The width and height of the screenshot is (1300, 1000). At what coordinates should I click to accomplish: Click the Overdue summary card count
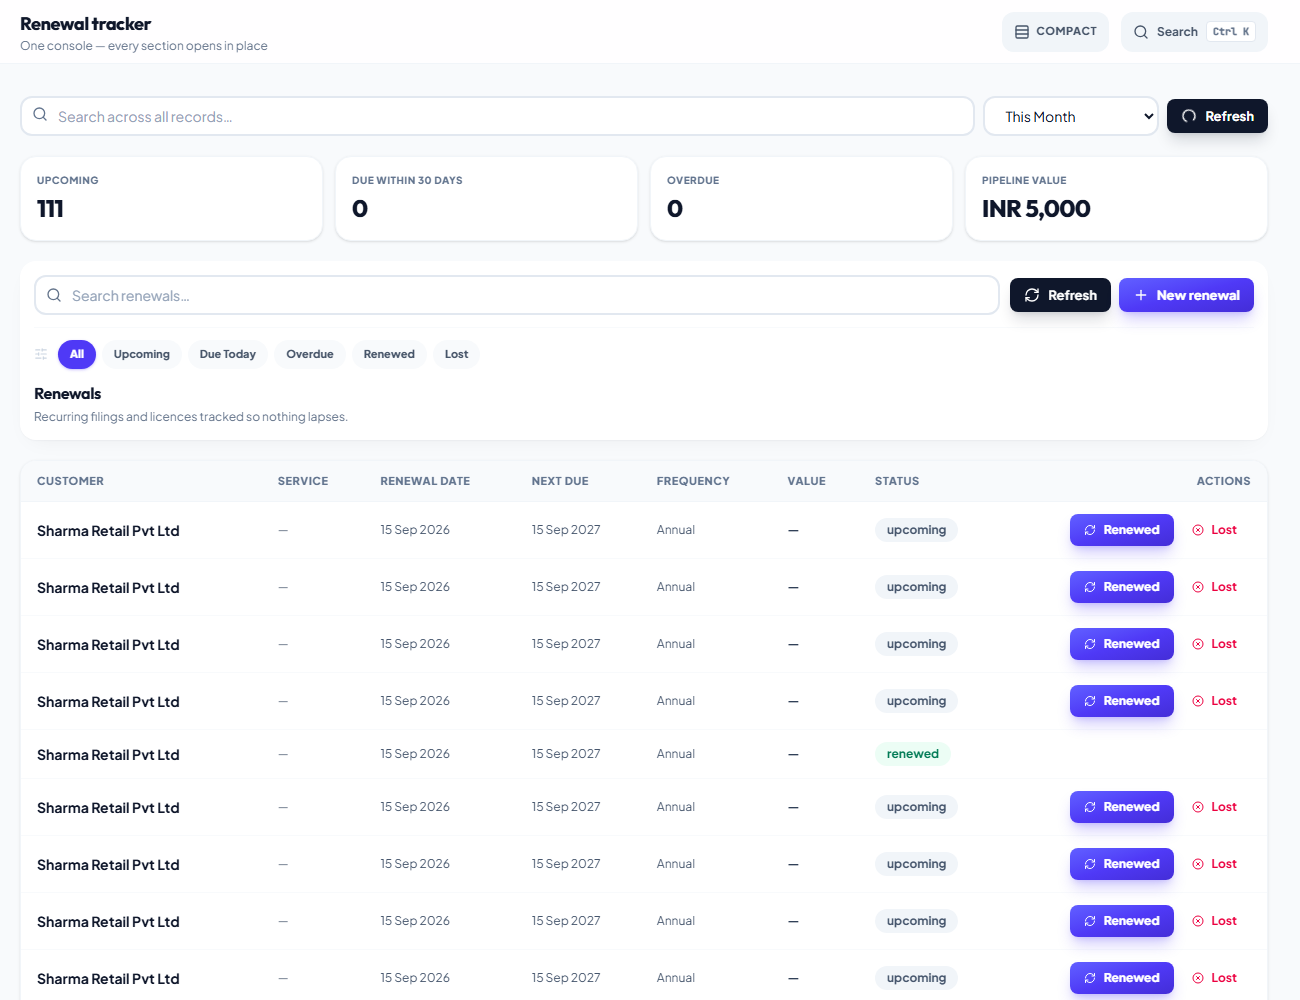pos(675,209)
